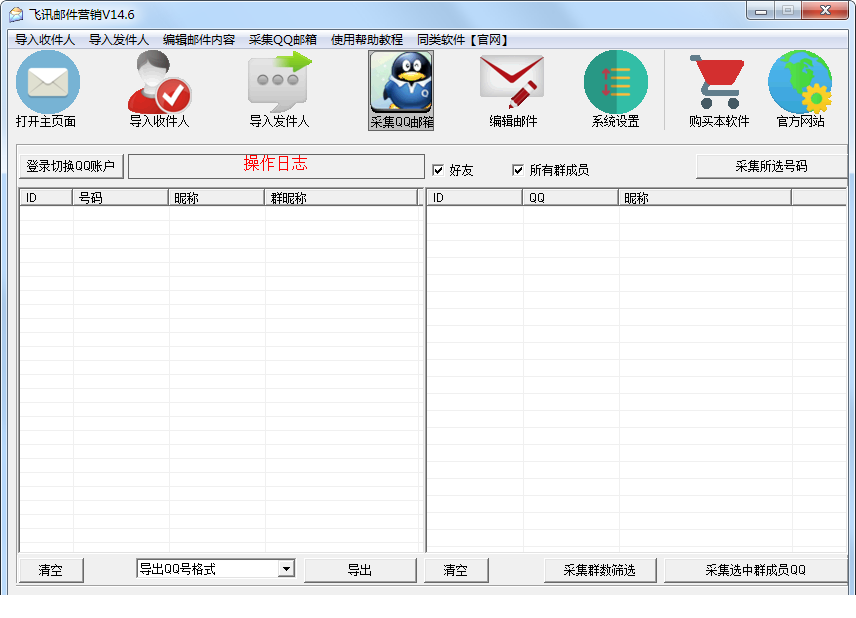Open the 导入发件人 menu
The width and height of the screenshot is (856, 618).
coord(118,40)
